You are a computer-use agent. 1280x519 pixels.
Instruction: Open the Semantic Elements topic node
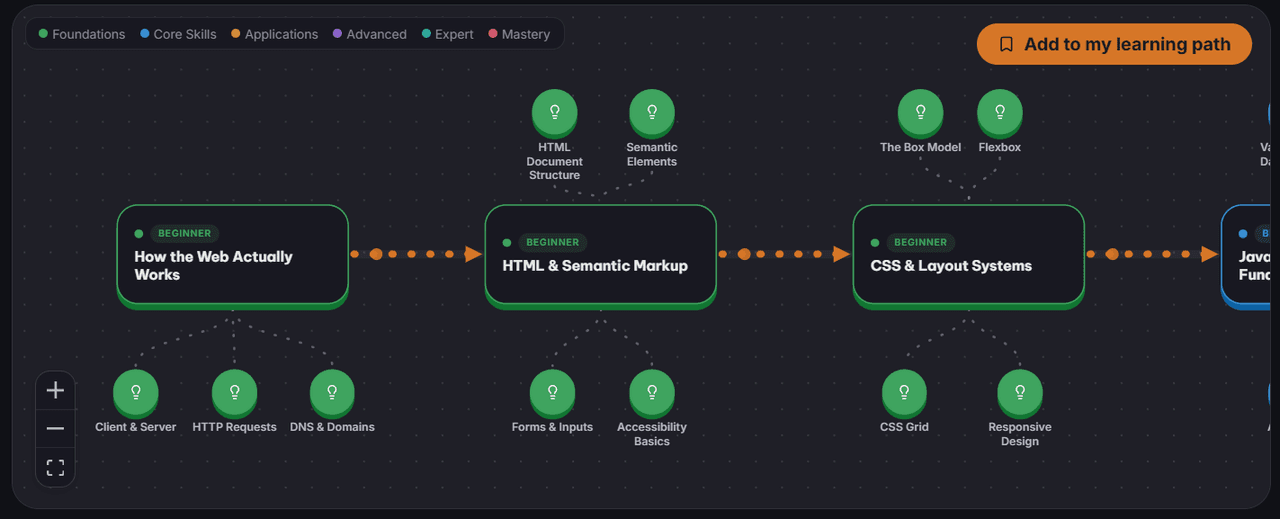652,112
